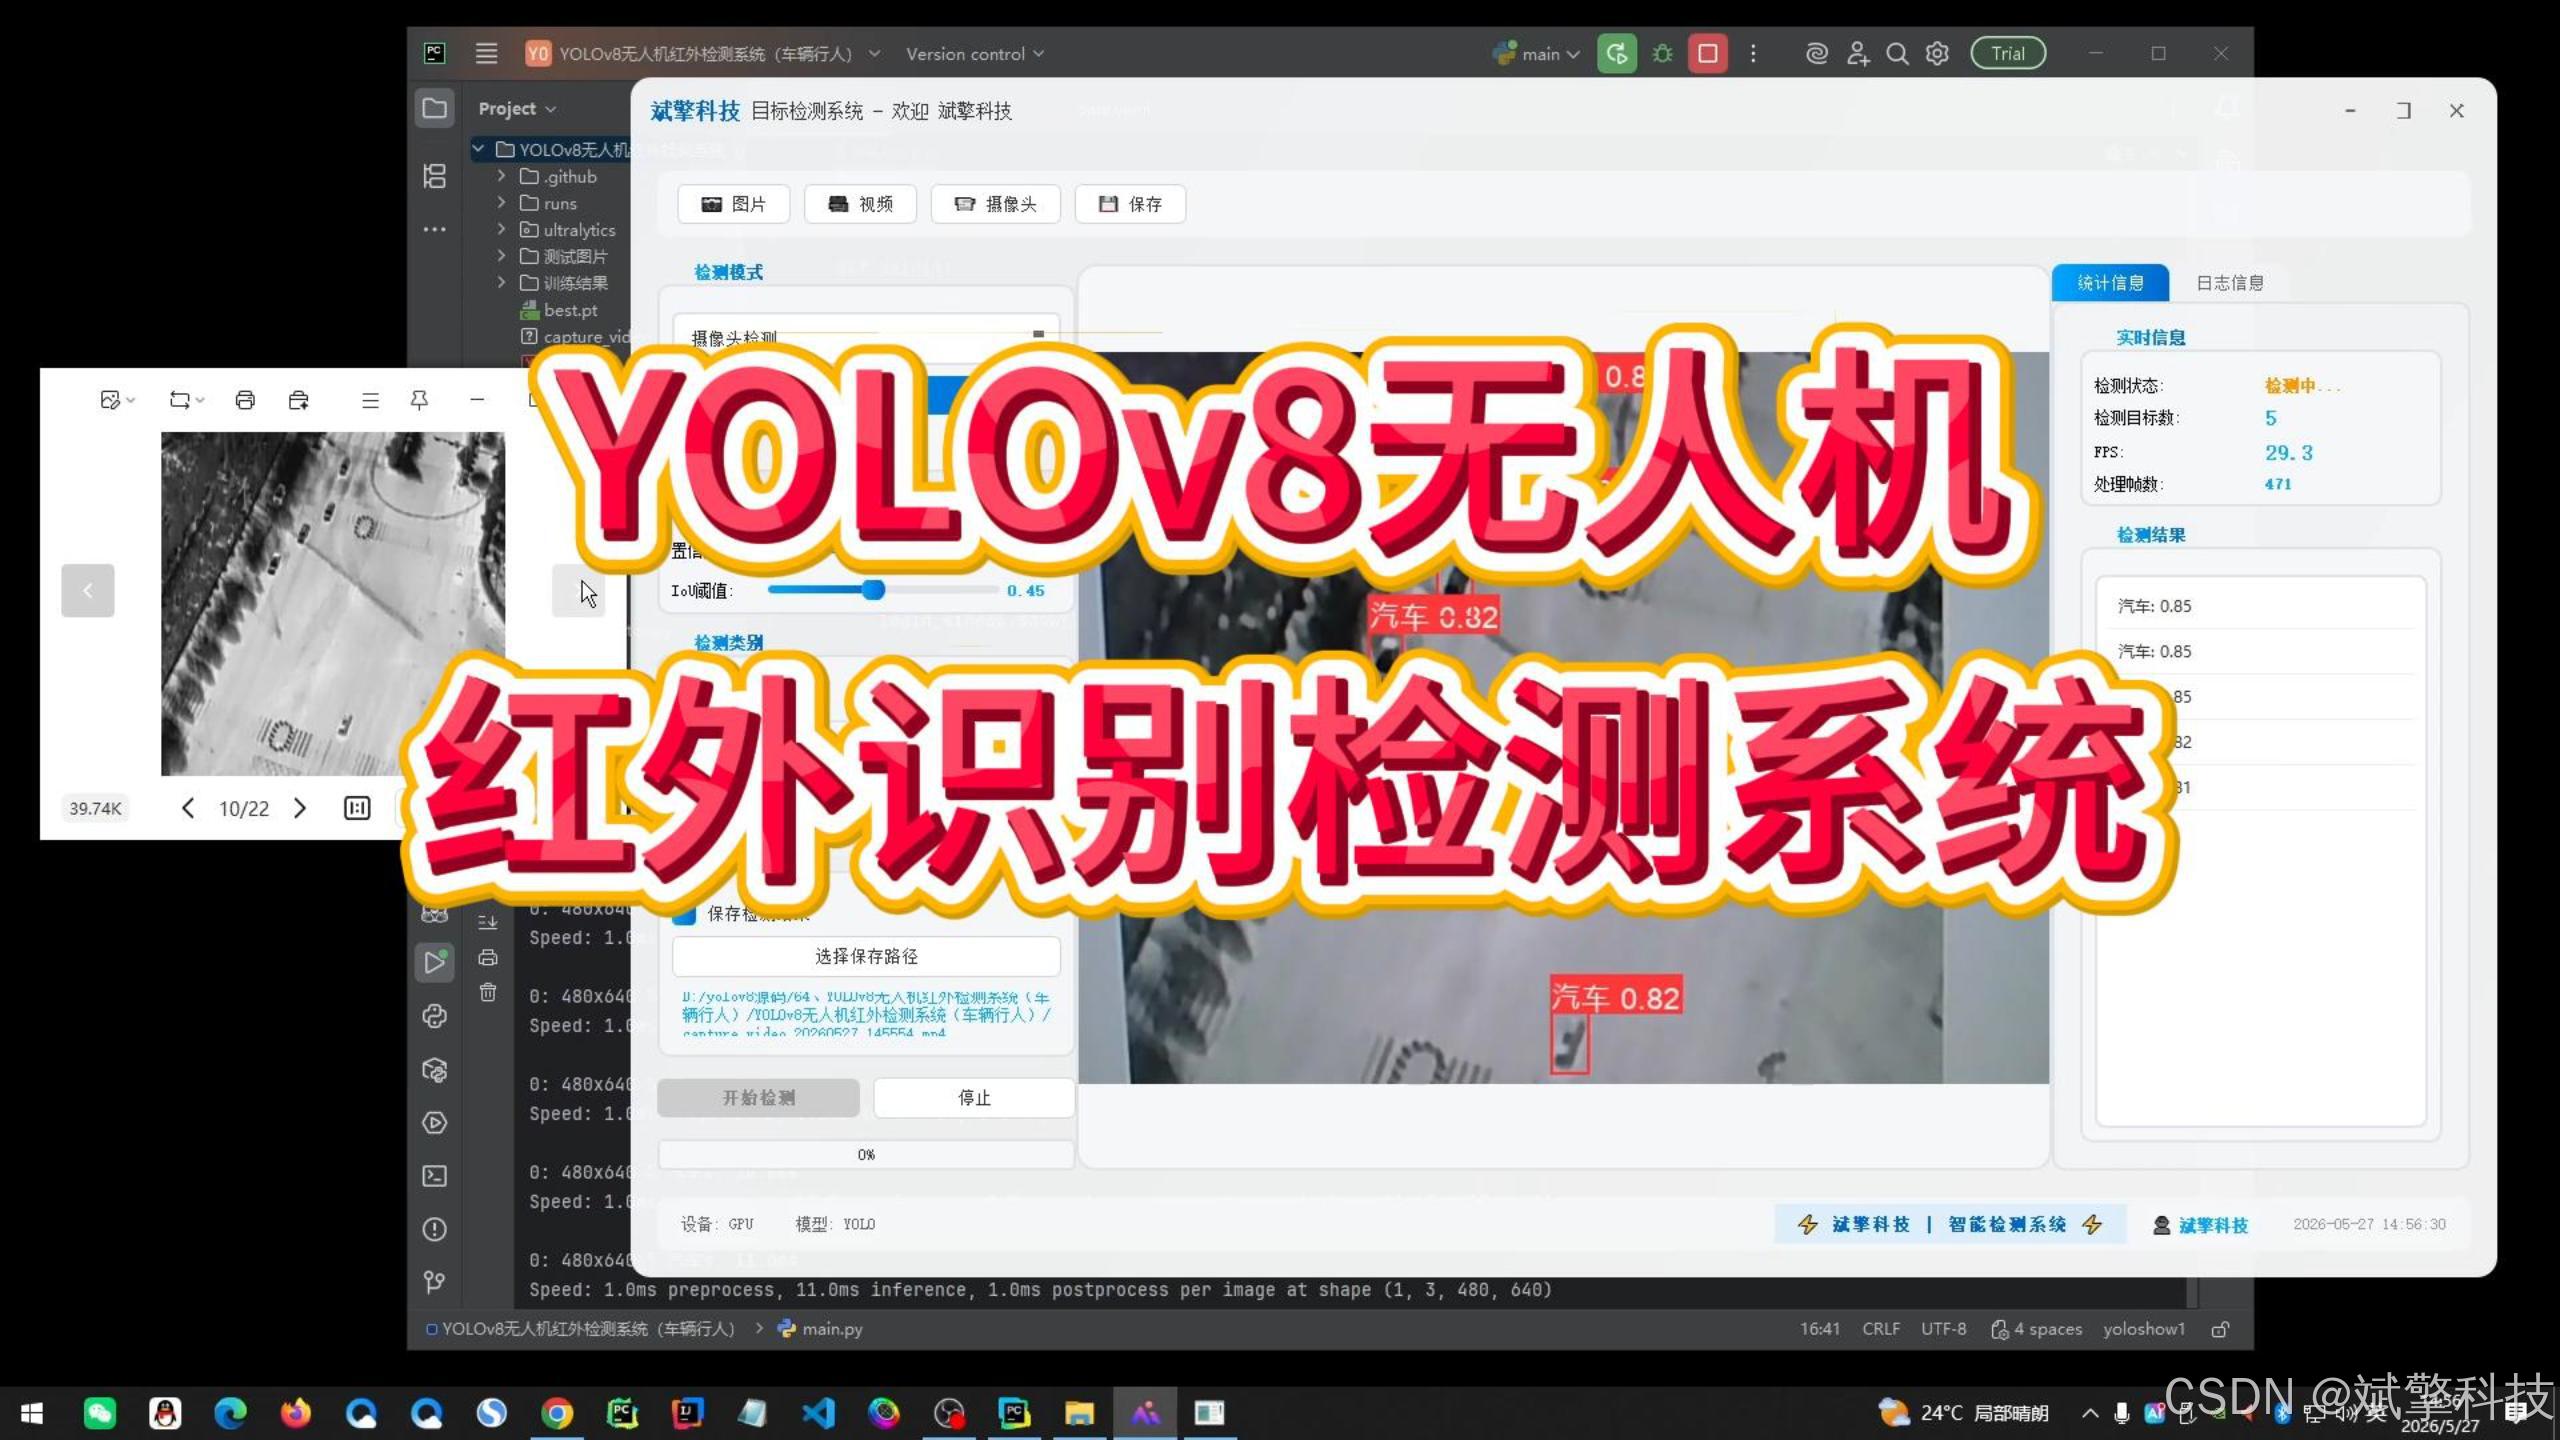Open Google Chrome from the taskbar
The height and width of the screenshot is (1440, 2560).
[557, 1413]
